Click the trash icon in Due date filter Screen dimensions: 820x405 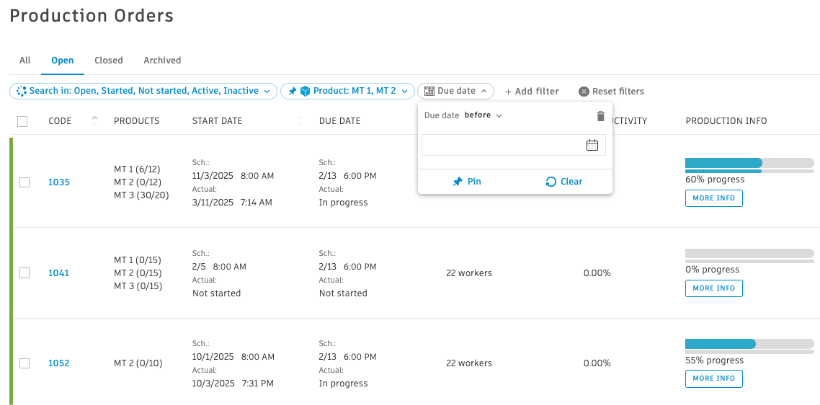point(600,116)
